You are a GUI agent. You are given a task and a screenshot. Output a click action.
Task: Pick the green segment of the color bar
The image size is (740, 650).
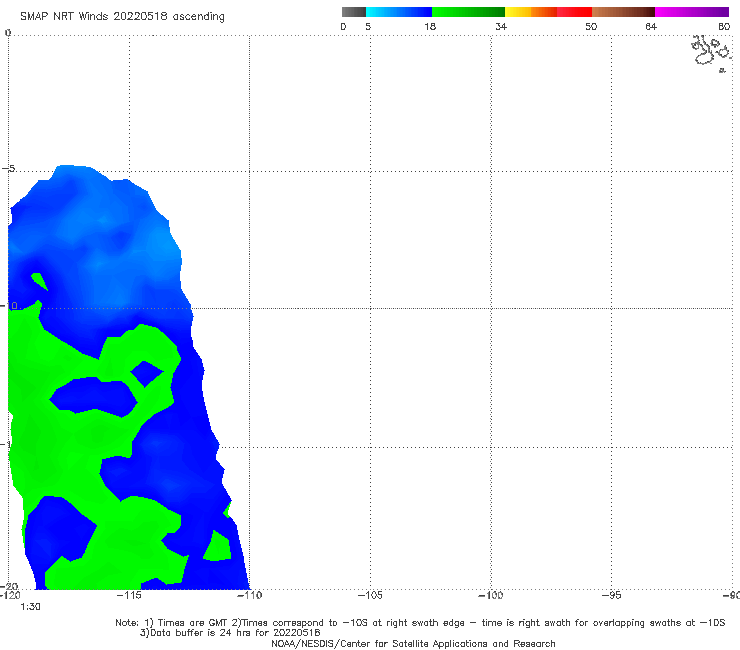[468, 12]
